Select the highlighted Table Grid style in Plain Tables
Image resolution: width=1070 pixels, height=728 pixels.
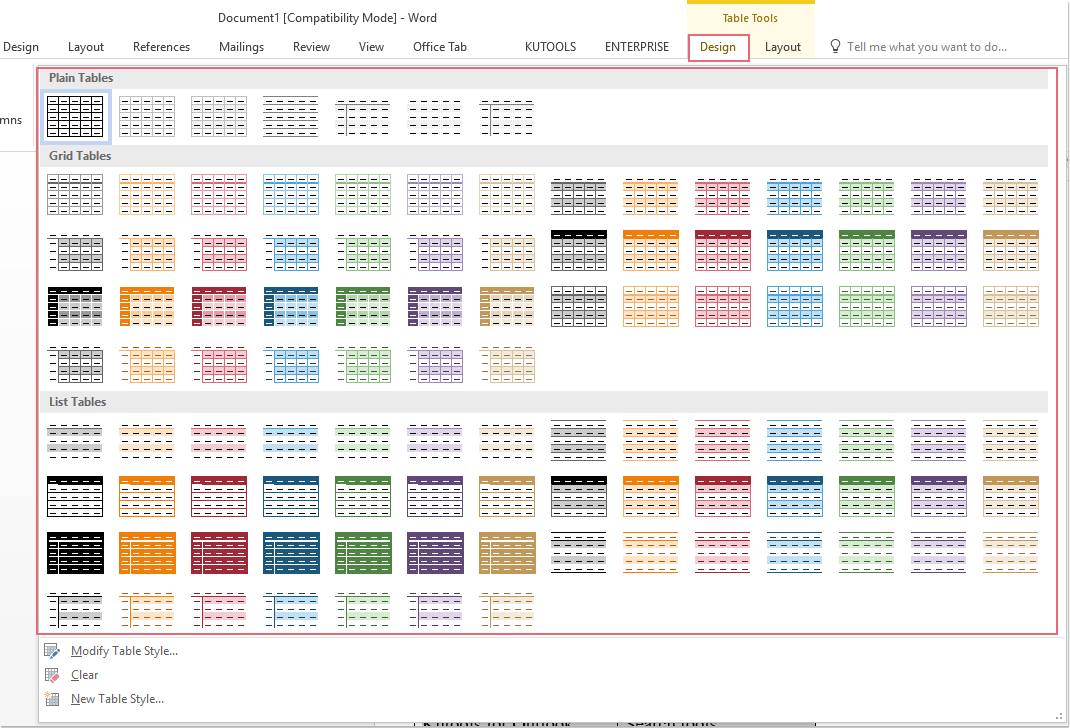point(75,116)
